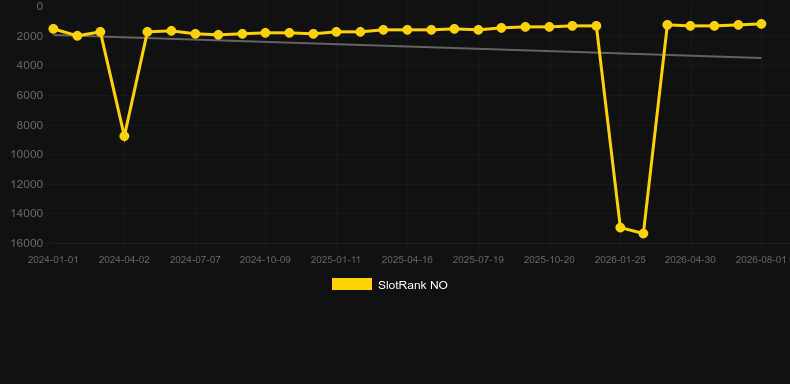The height and width of the screenshot is (384, 790).
Task: Click the 2025-07-19 x-axis label
Action: tap(478, 260)
